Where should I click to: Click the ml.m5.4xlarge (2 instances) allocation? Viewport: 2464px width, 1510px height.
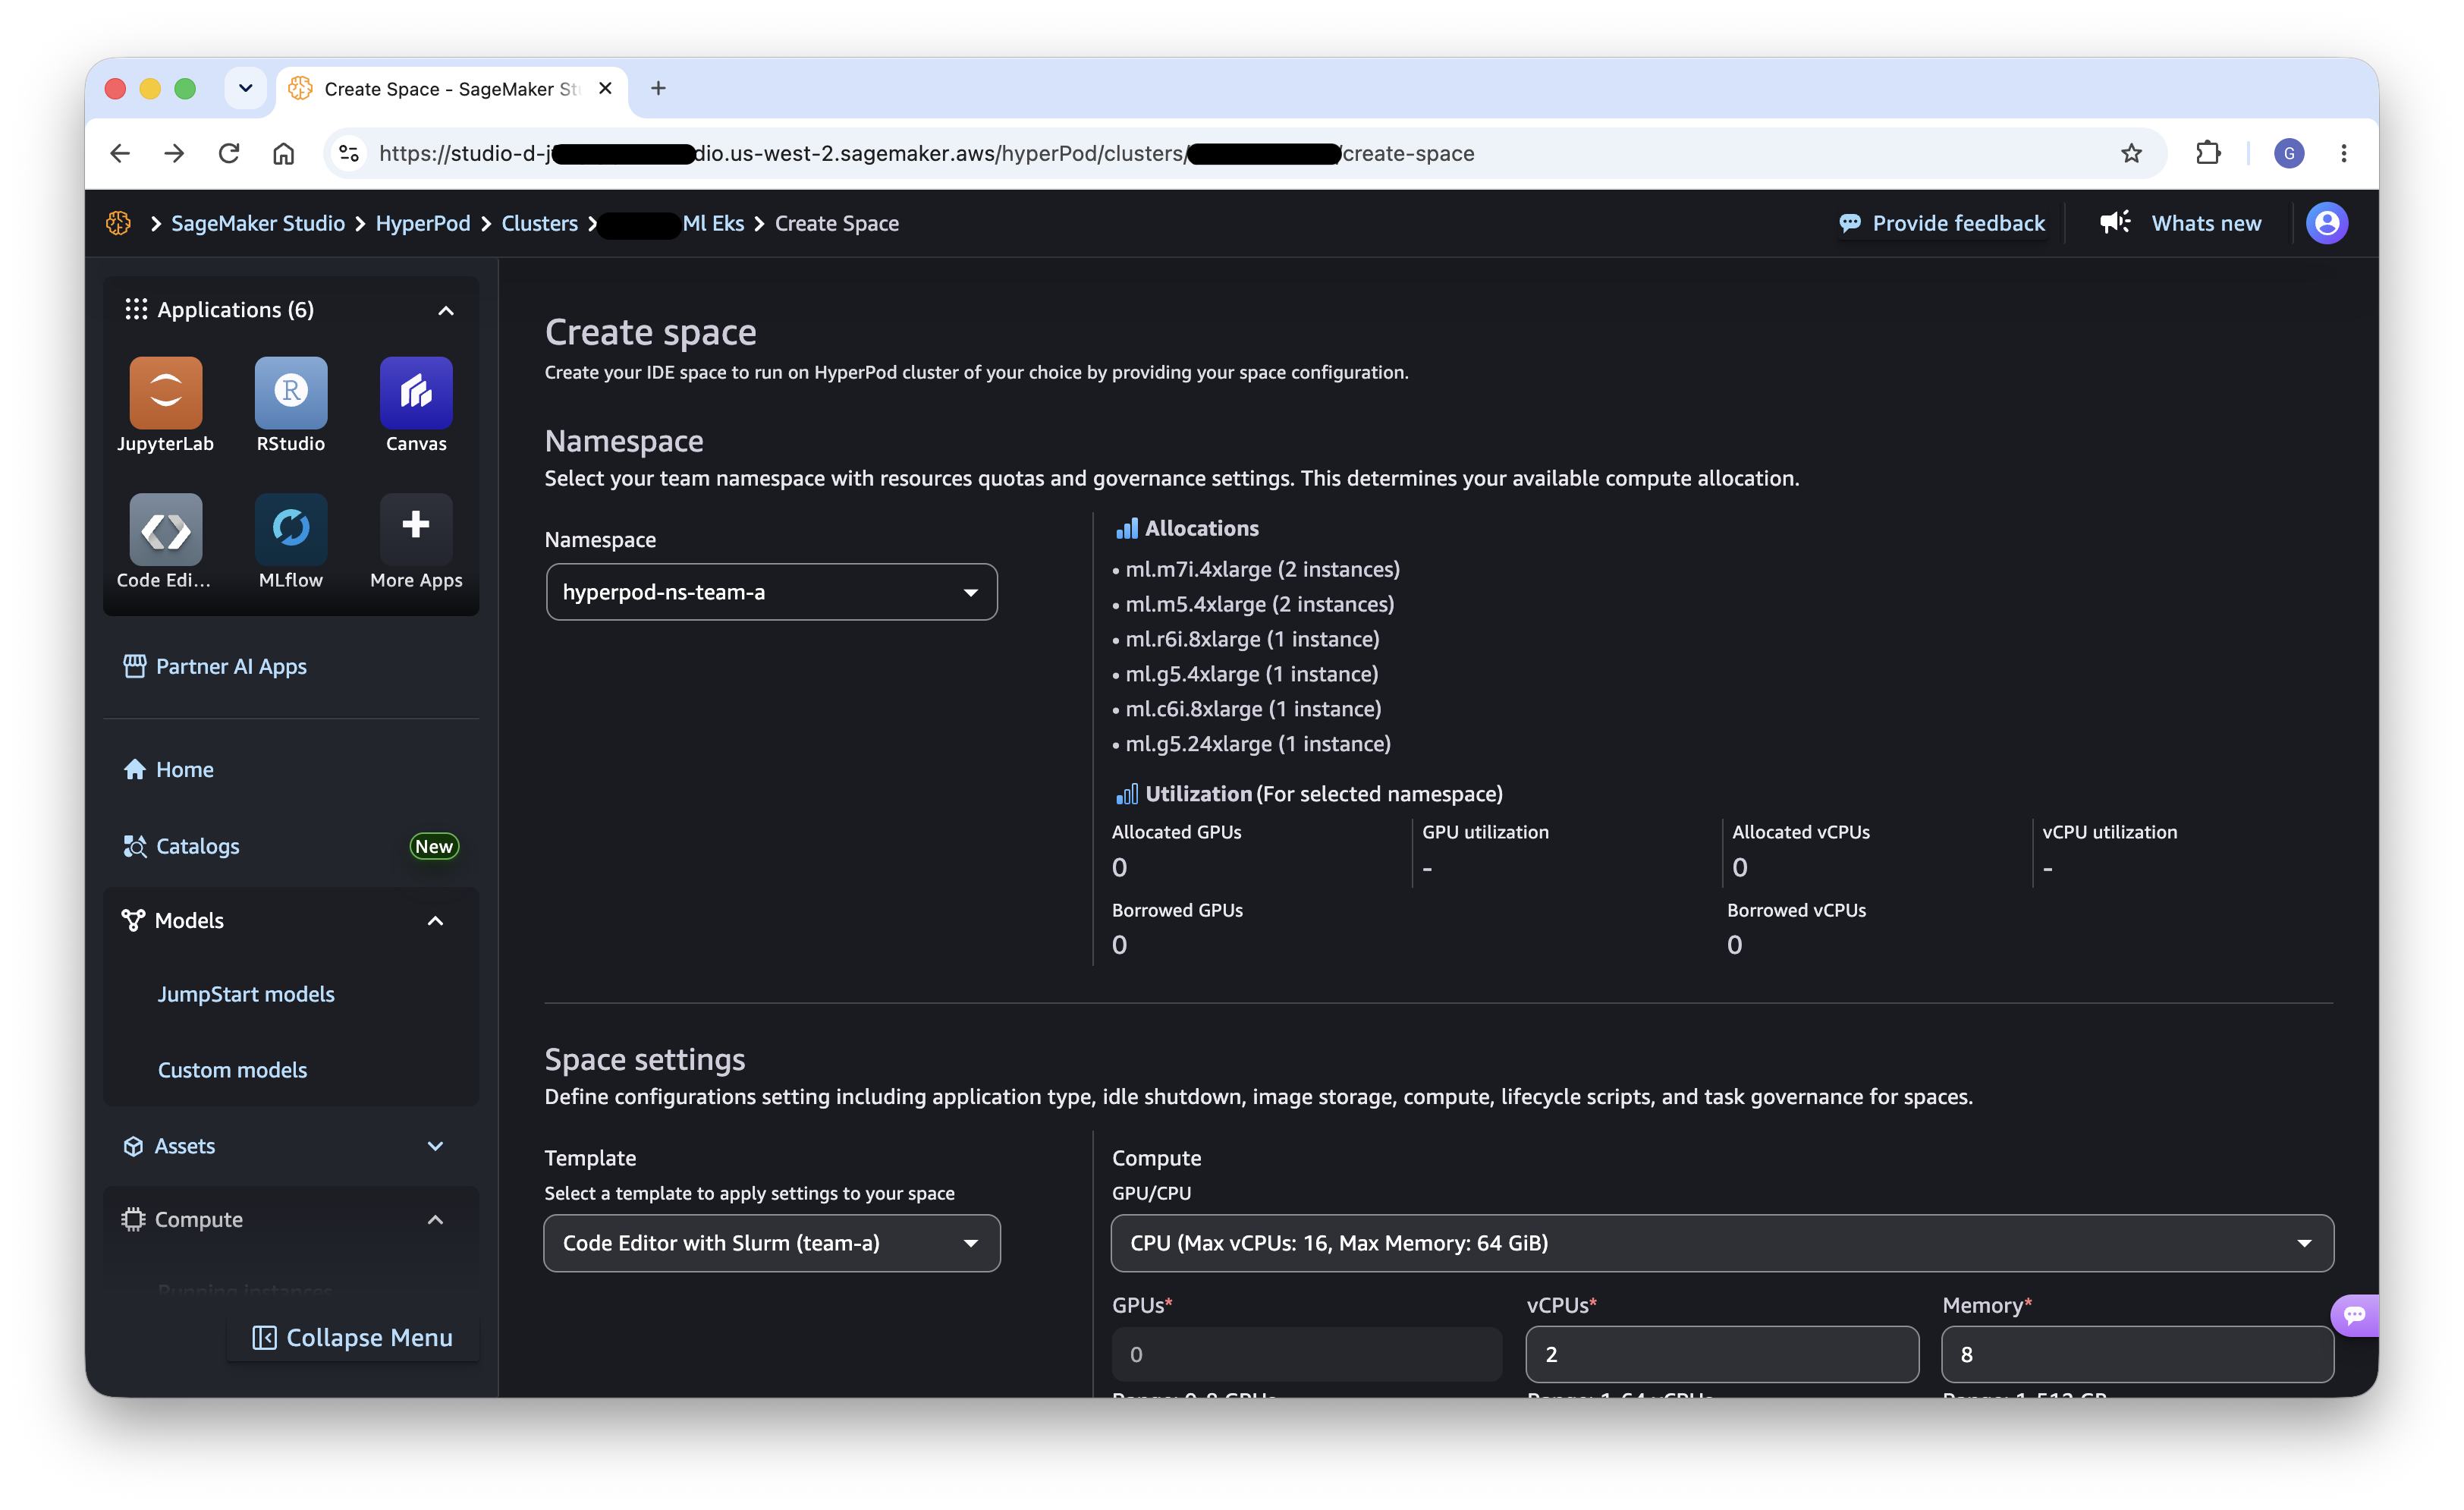1259,604
